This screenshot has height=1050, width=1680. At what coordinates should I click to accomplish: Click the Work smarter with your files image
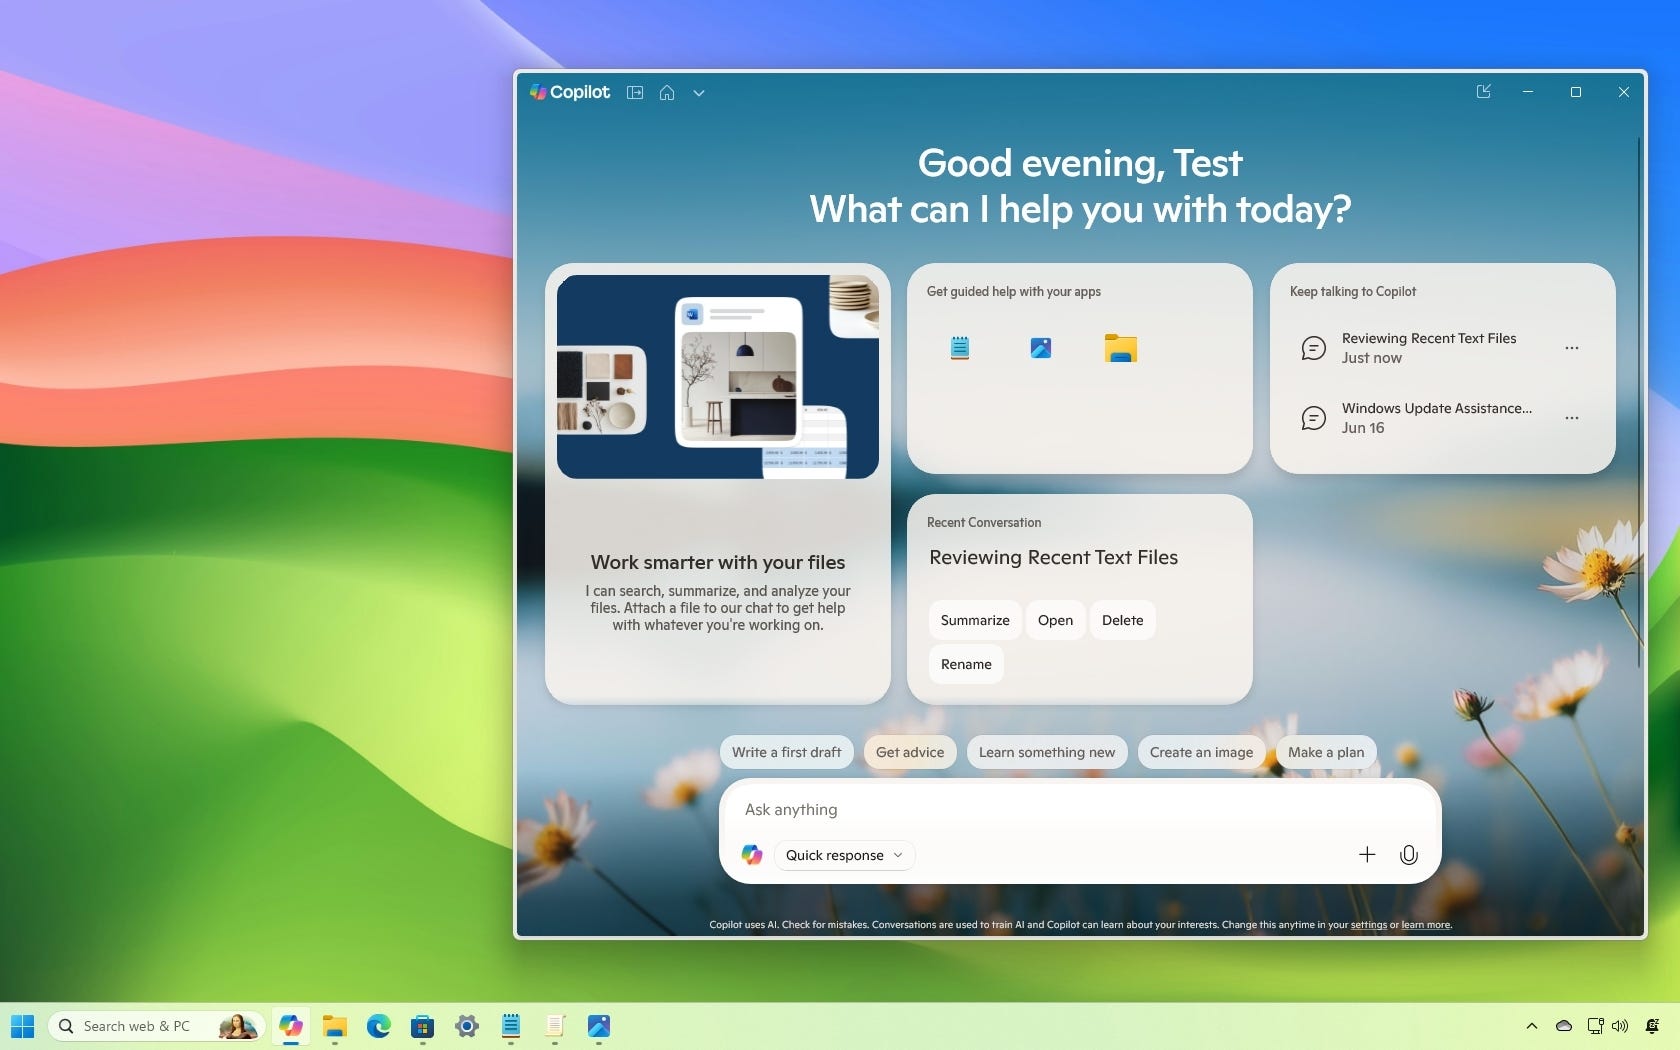[718, 377]
